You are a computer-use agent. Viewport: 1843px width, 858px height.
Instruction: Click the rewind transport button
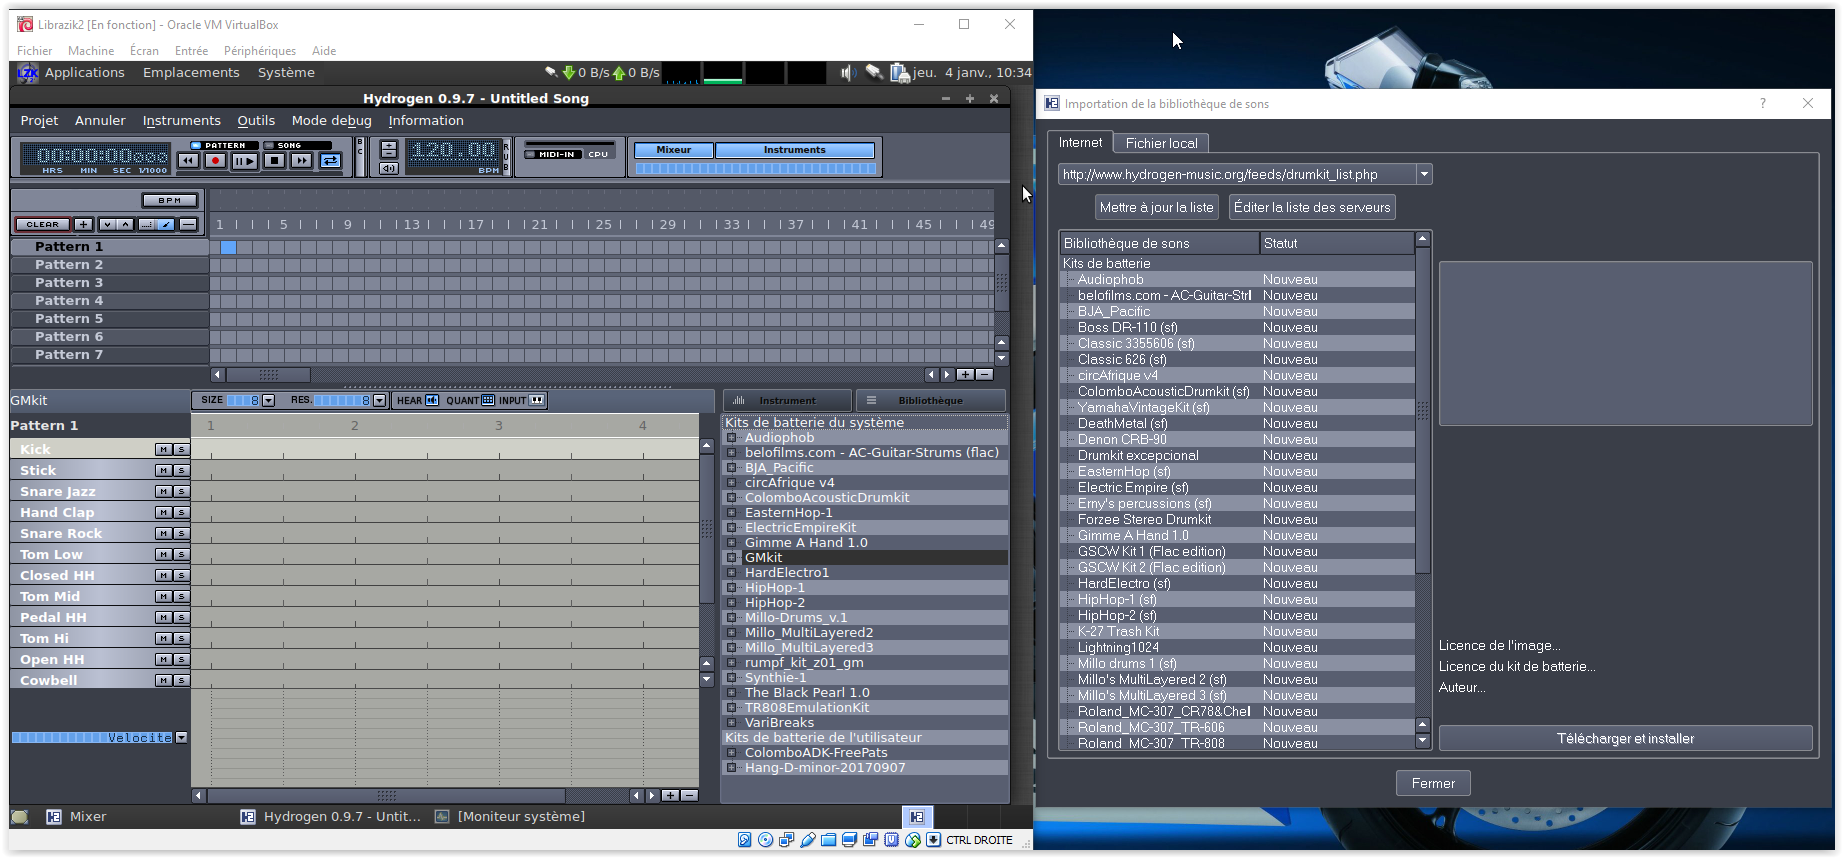(188, 160)
